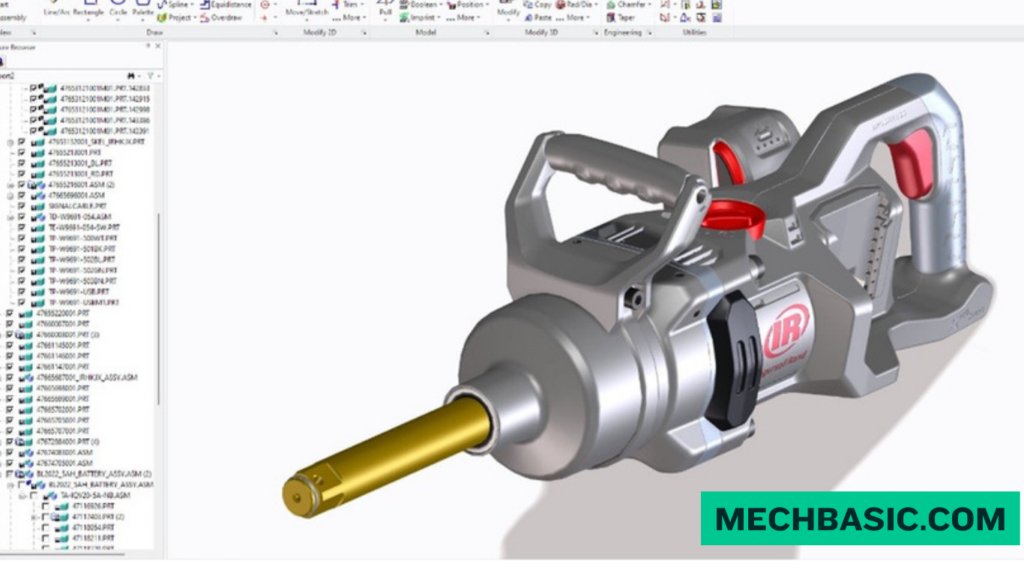The image size is (1024, 576).
Task: Click the funnel filter icon in browser
Action: (150, 76)
